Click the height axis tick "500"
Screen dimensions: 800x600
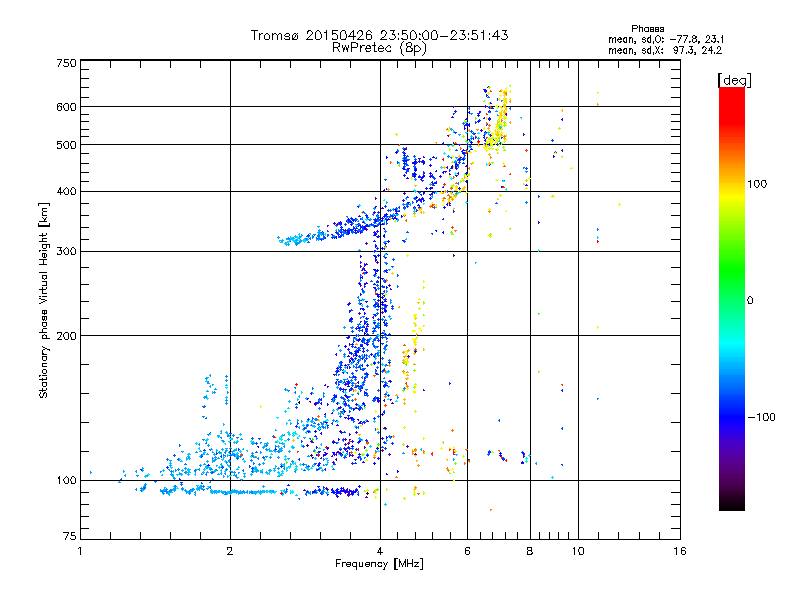[67, 145]
